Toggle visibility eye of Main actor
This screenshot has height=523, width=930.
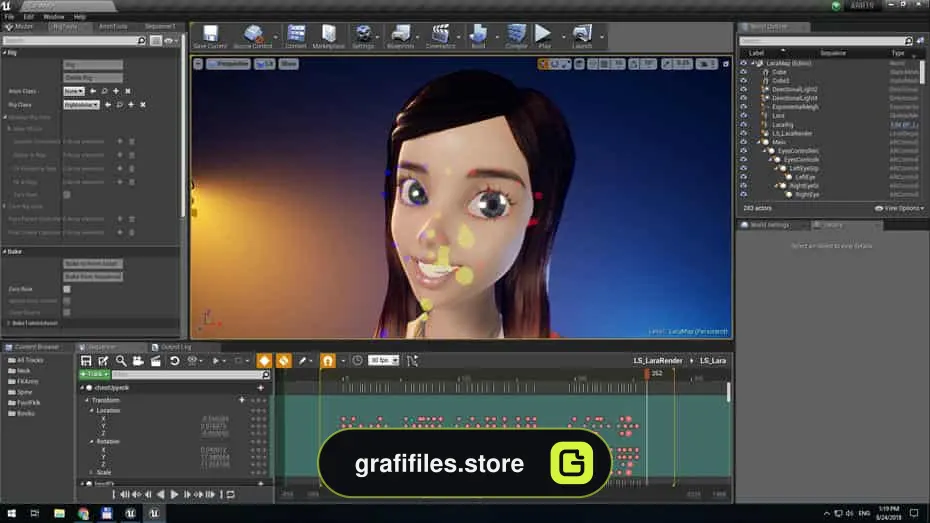coord(744,142)
